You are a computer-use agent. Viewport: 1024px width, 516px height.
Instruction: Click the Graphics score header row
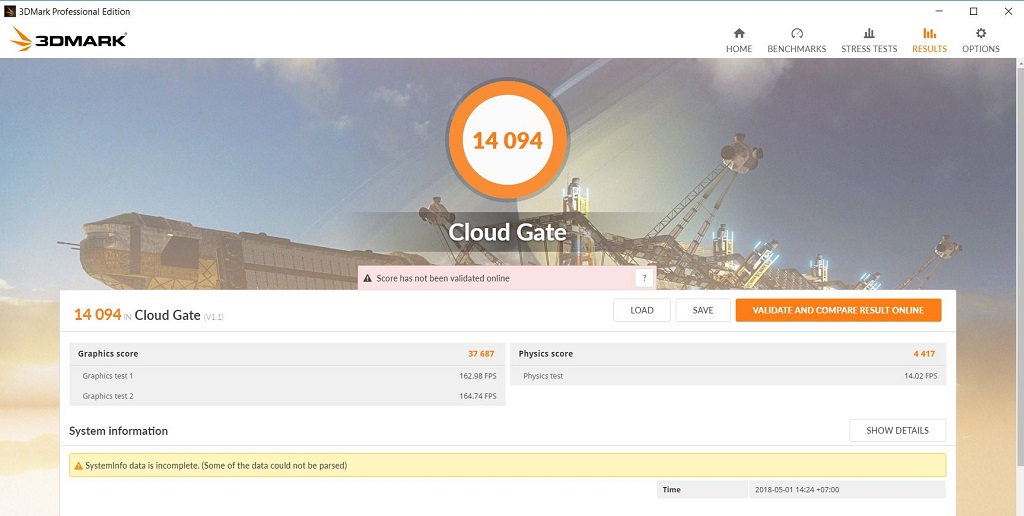(287, 354)
